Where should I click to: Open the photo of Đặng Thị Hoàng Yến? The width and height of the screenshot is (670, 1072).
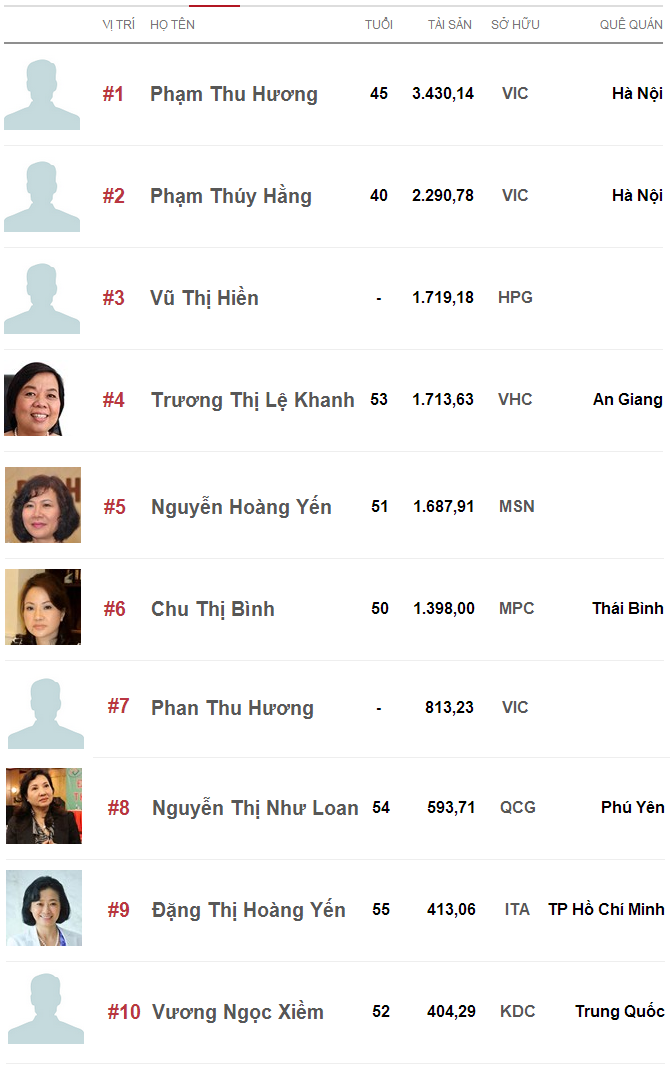44,908
